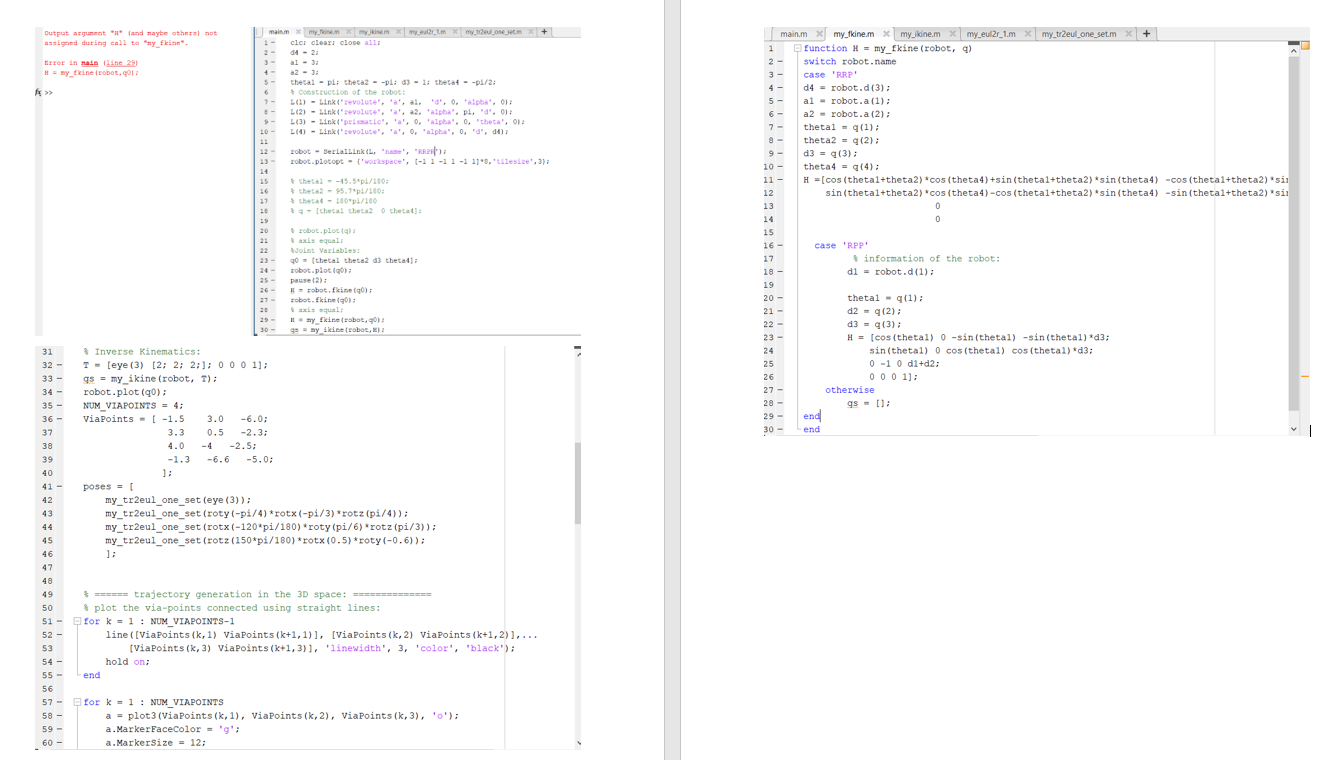Open a new file with the + tab button

[543, 31]
